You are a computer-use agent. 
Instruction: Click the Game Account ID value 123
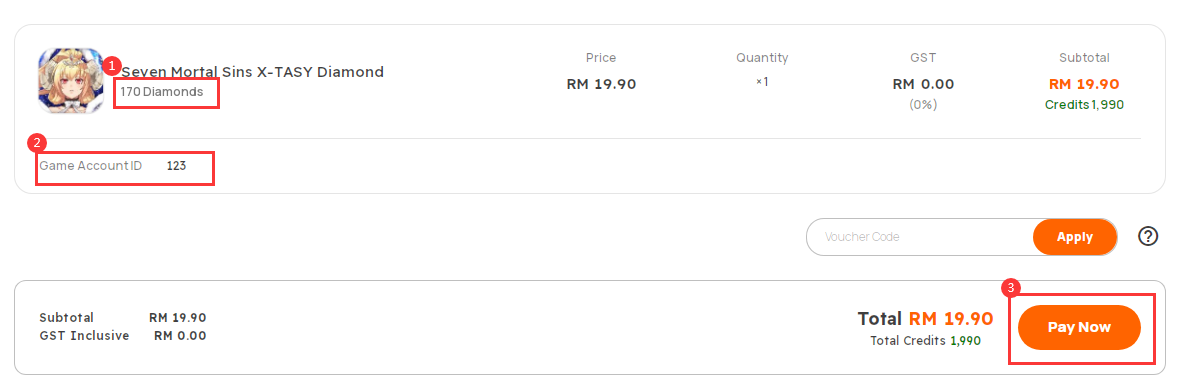pos(176,166)
